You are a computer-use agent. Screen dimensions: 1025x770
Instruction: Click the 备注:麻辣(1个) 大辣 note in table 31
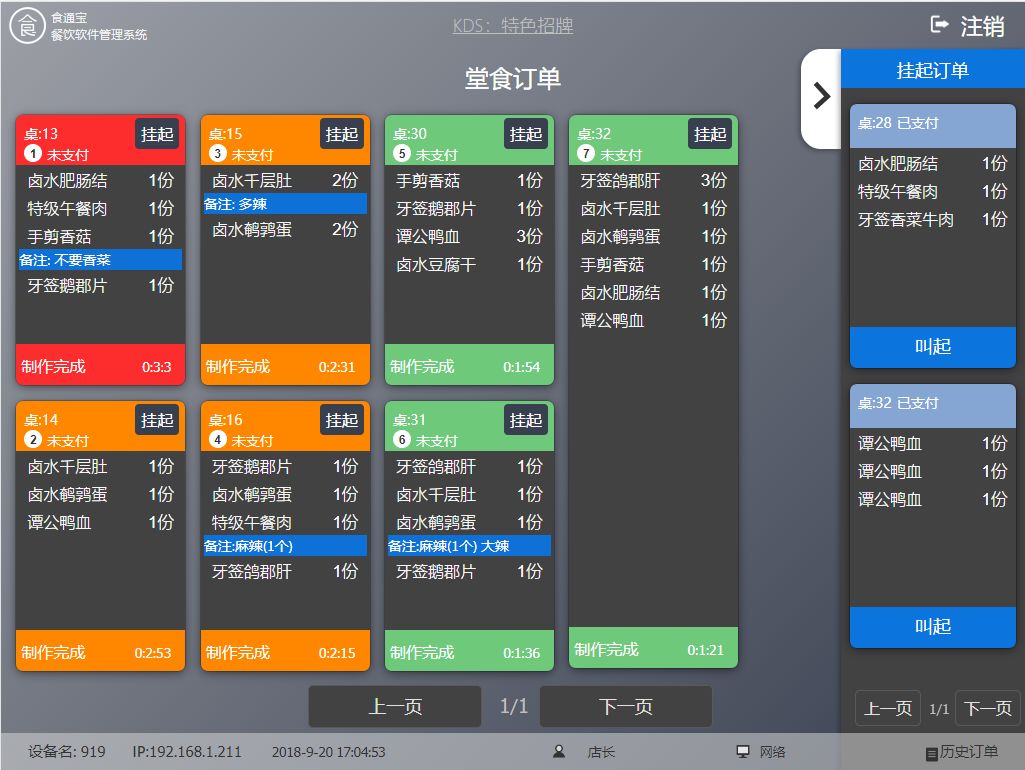coord(469,546)
